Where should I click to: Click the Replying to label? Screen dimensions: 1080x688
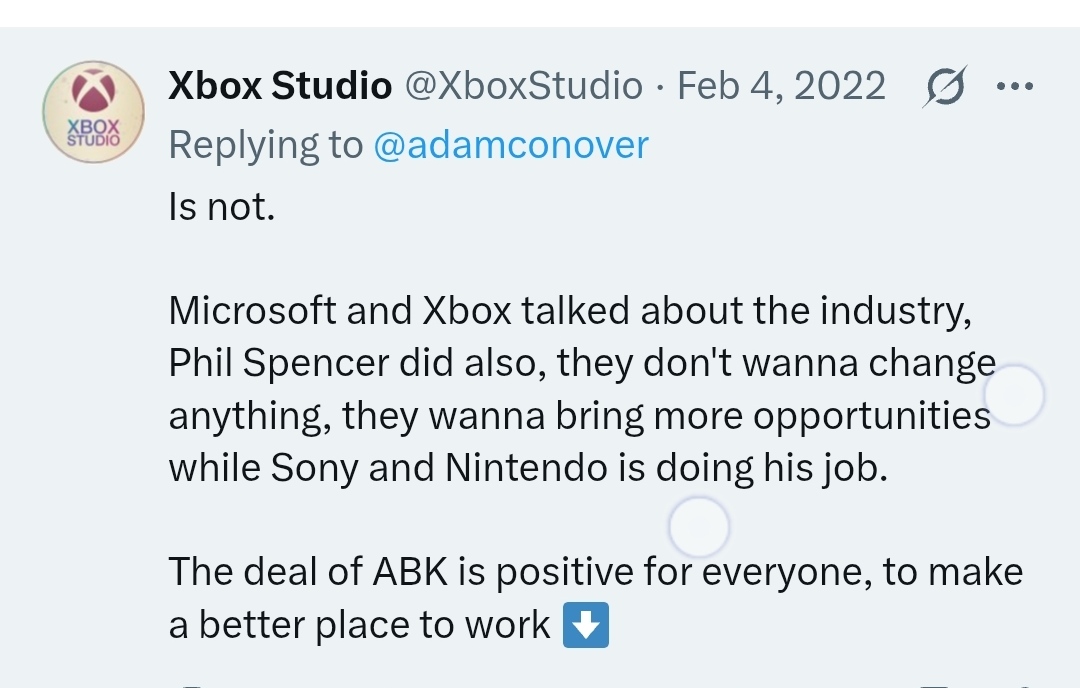tap(266, 145)
